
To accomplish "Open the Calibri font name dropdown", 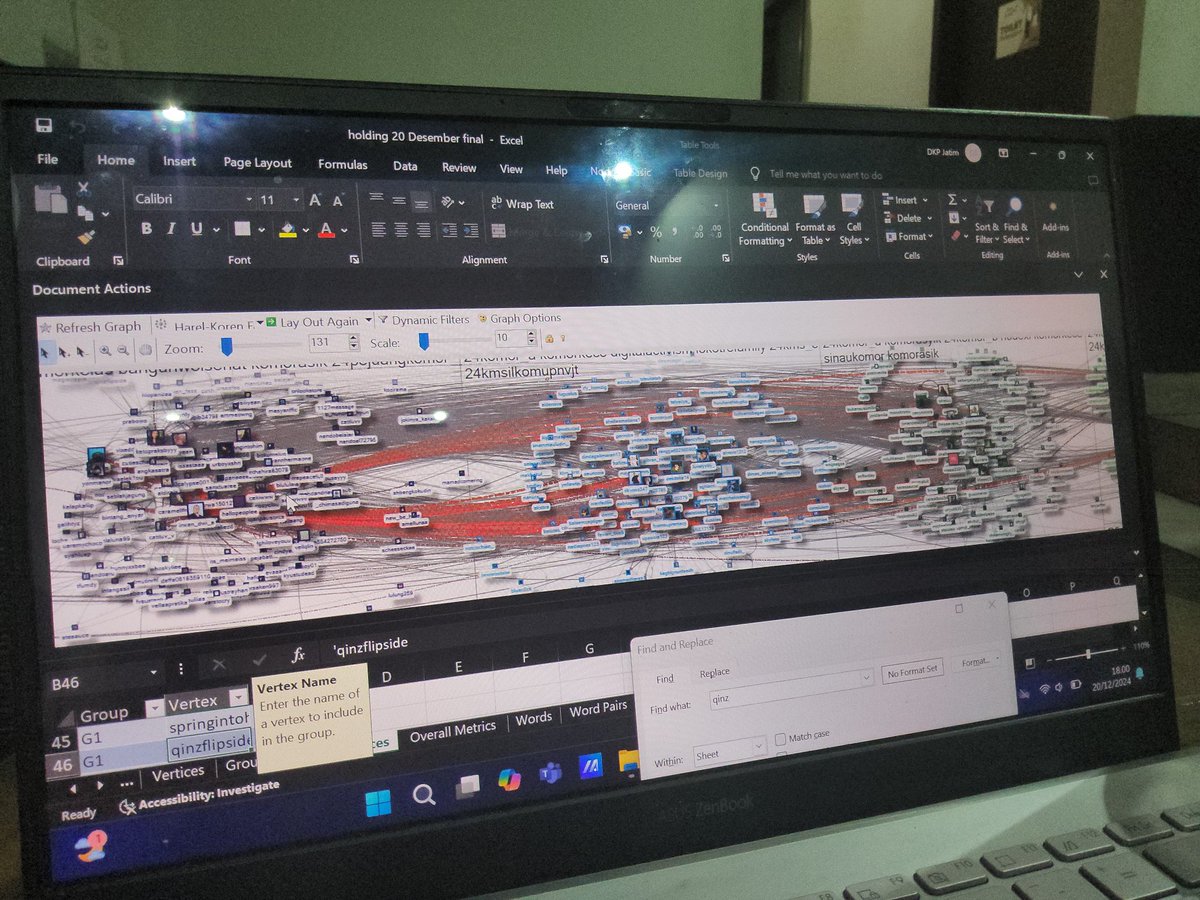I will tap(249, 200).
